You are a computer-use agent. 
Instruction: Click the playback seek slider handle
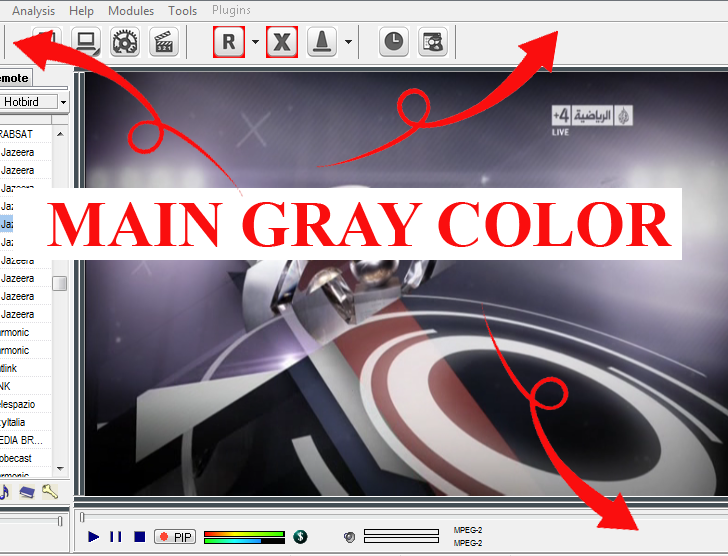[82, 517]
